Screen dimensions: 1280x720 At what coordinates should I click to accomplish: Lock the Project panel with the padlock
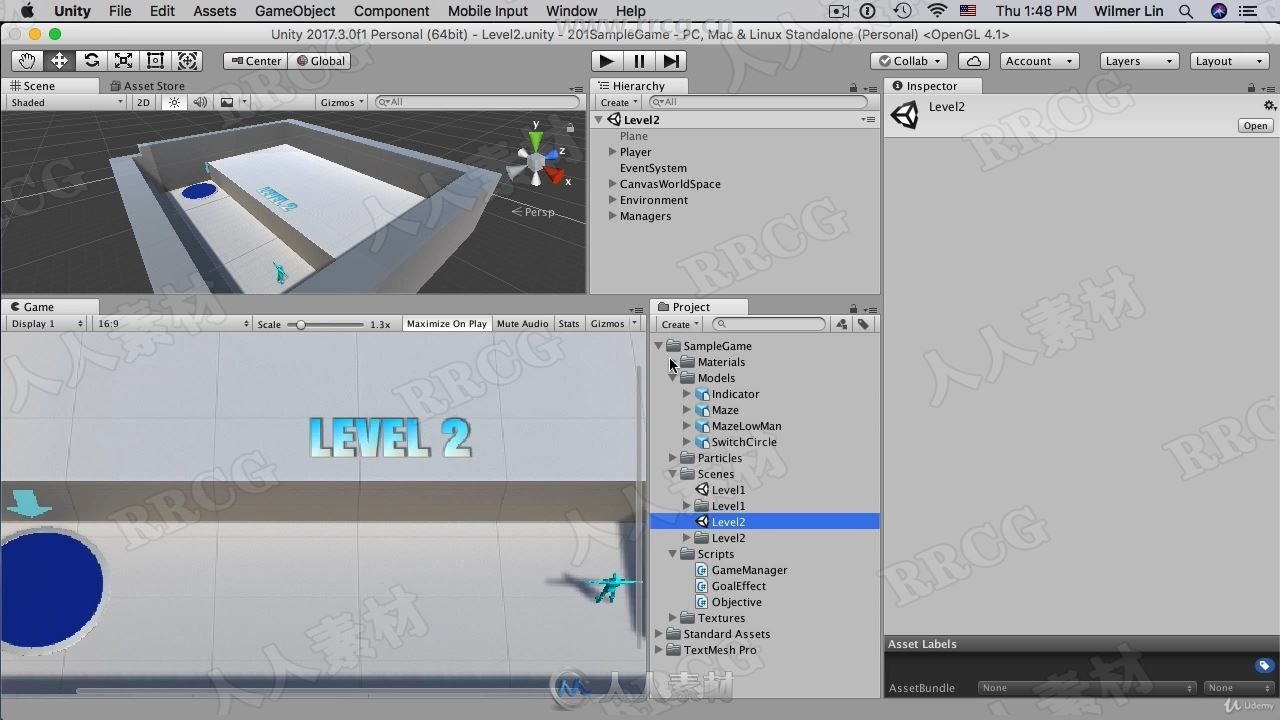coord(853,309)
